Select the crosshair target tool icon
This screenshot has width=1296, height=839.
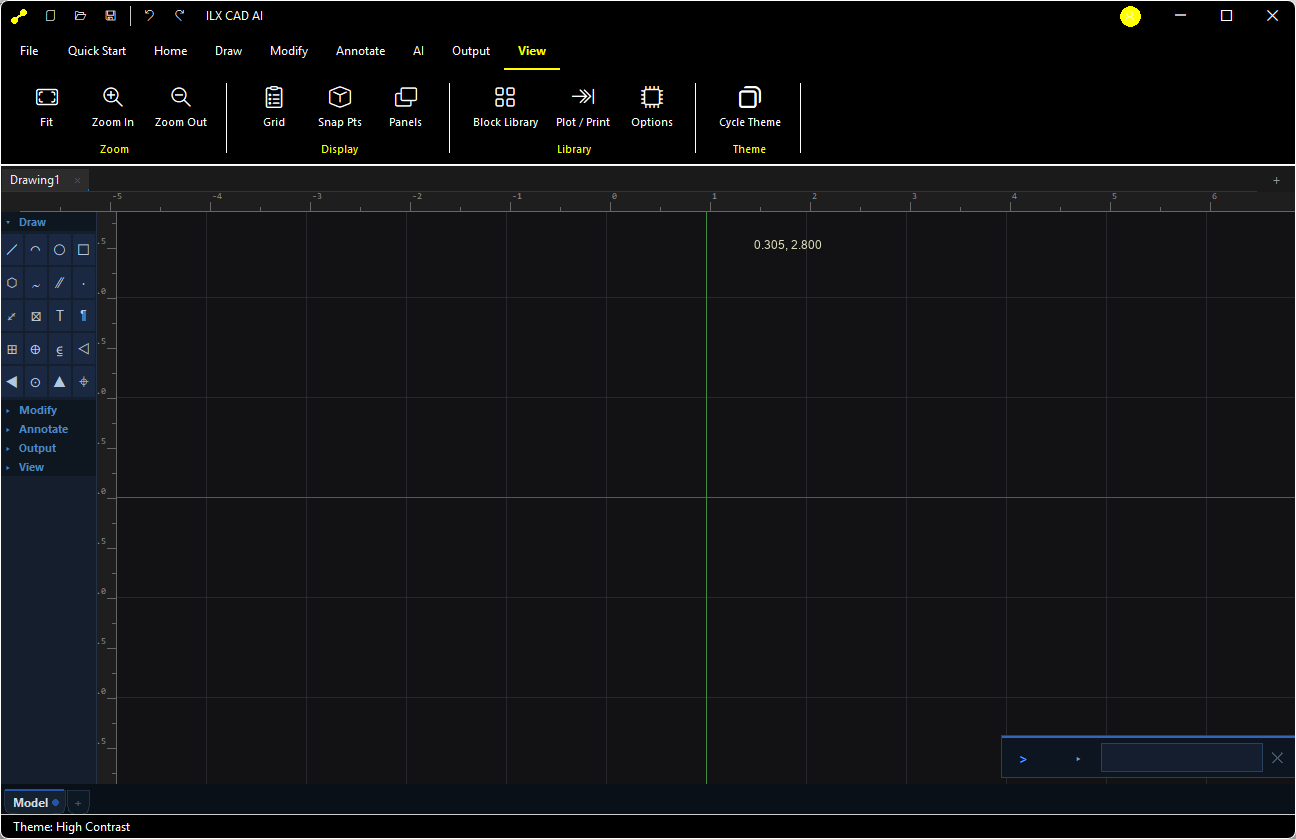[84, 382]
